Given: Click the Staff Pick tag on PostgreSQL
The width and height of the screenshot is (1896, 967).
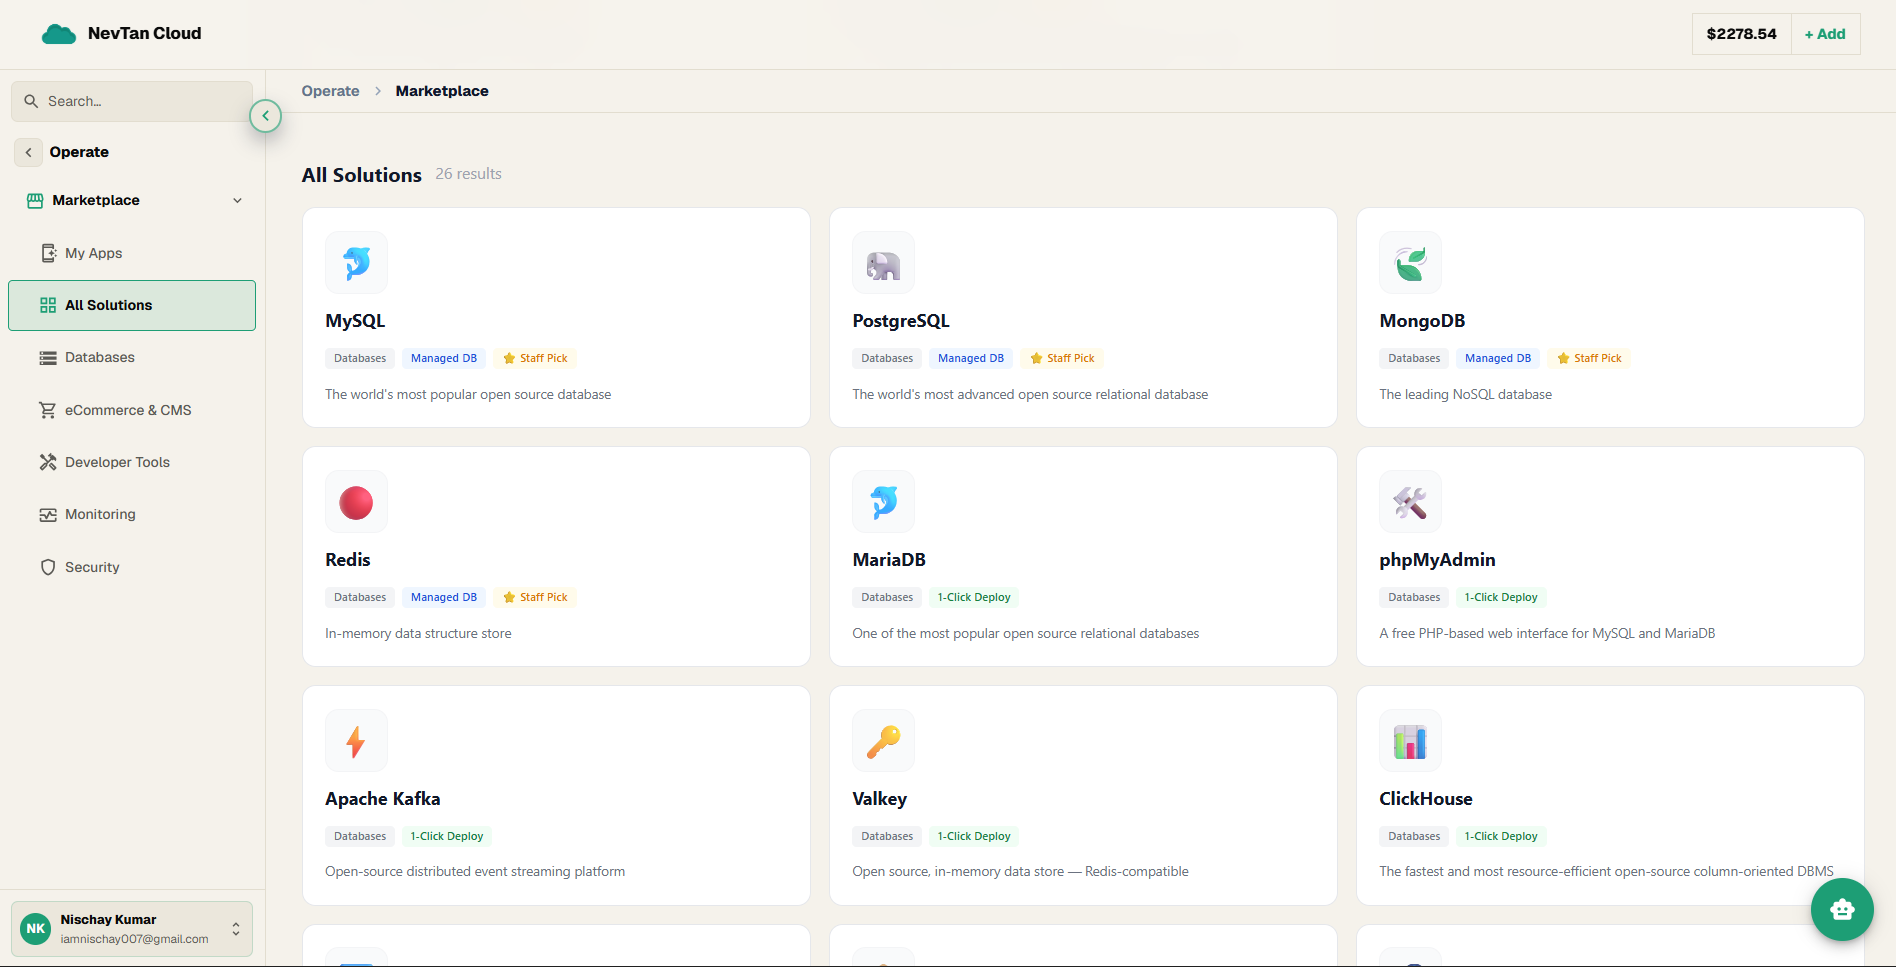Looking at the screenshot, I should coord(1062,358).
